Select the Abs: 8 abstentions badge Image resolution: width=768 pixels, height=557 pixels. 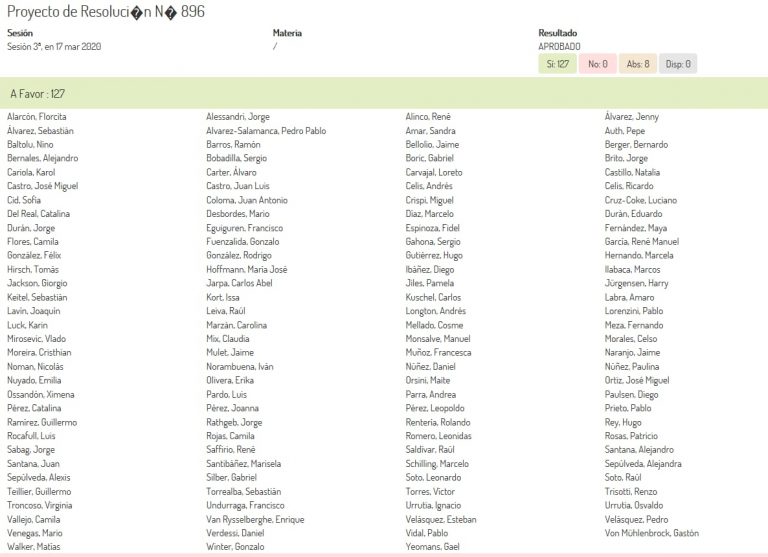637,64
